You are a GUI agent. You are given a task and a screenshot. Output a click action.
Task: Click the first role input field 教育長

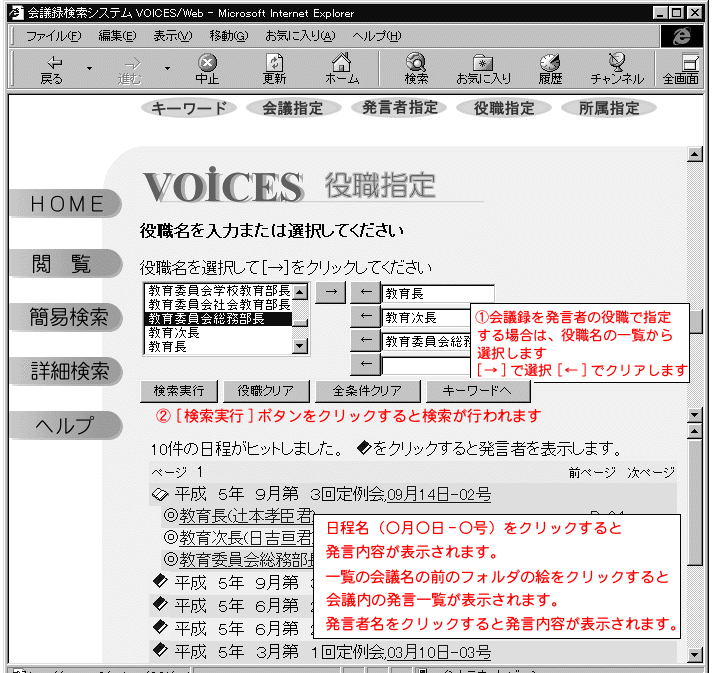click(430, 294)
